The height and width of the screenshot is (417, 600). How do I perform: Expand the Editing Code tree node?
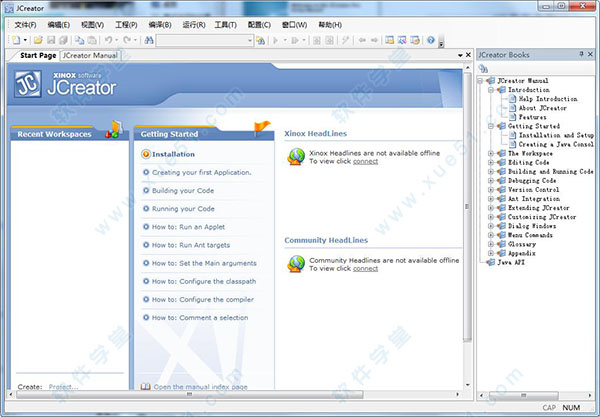[491, 163]
